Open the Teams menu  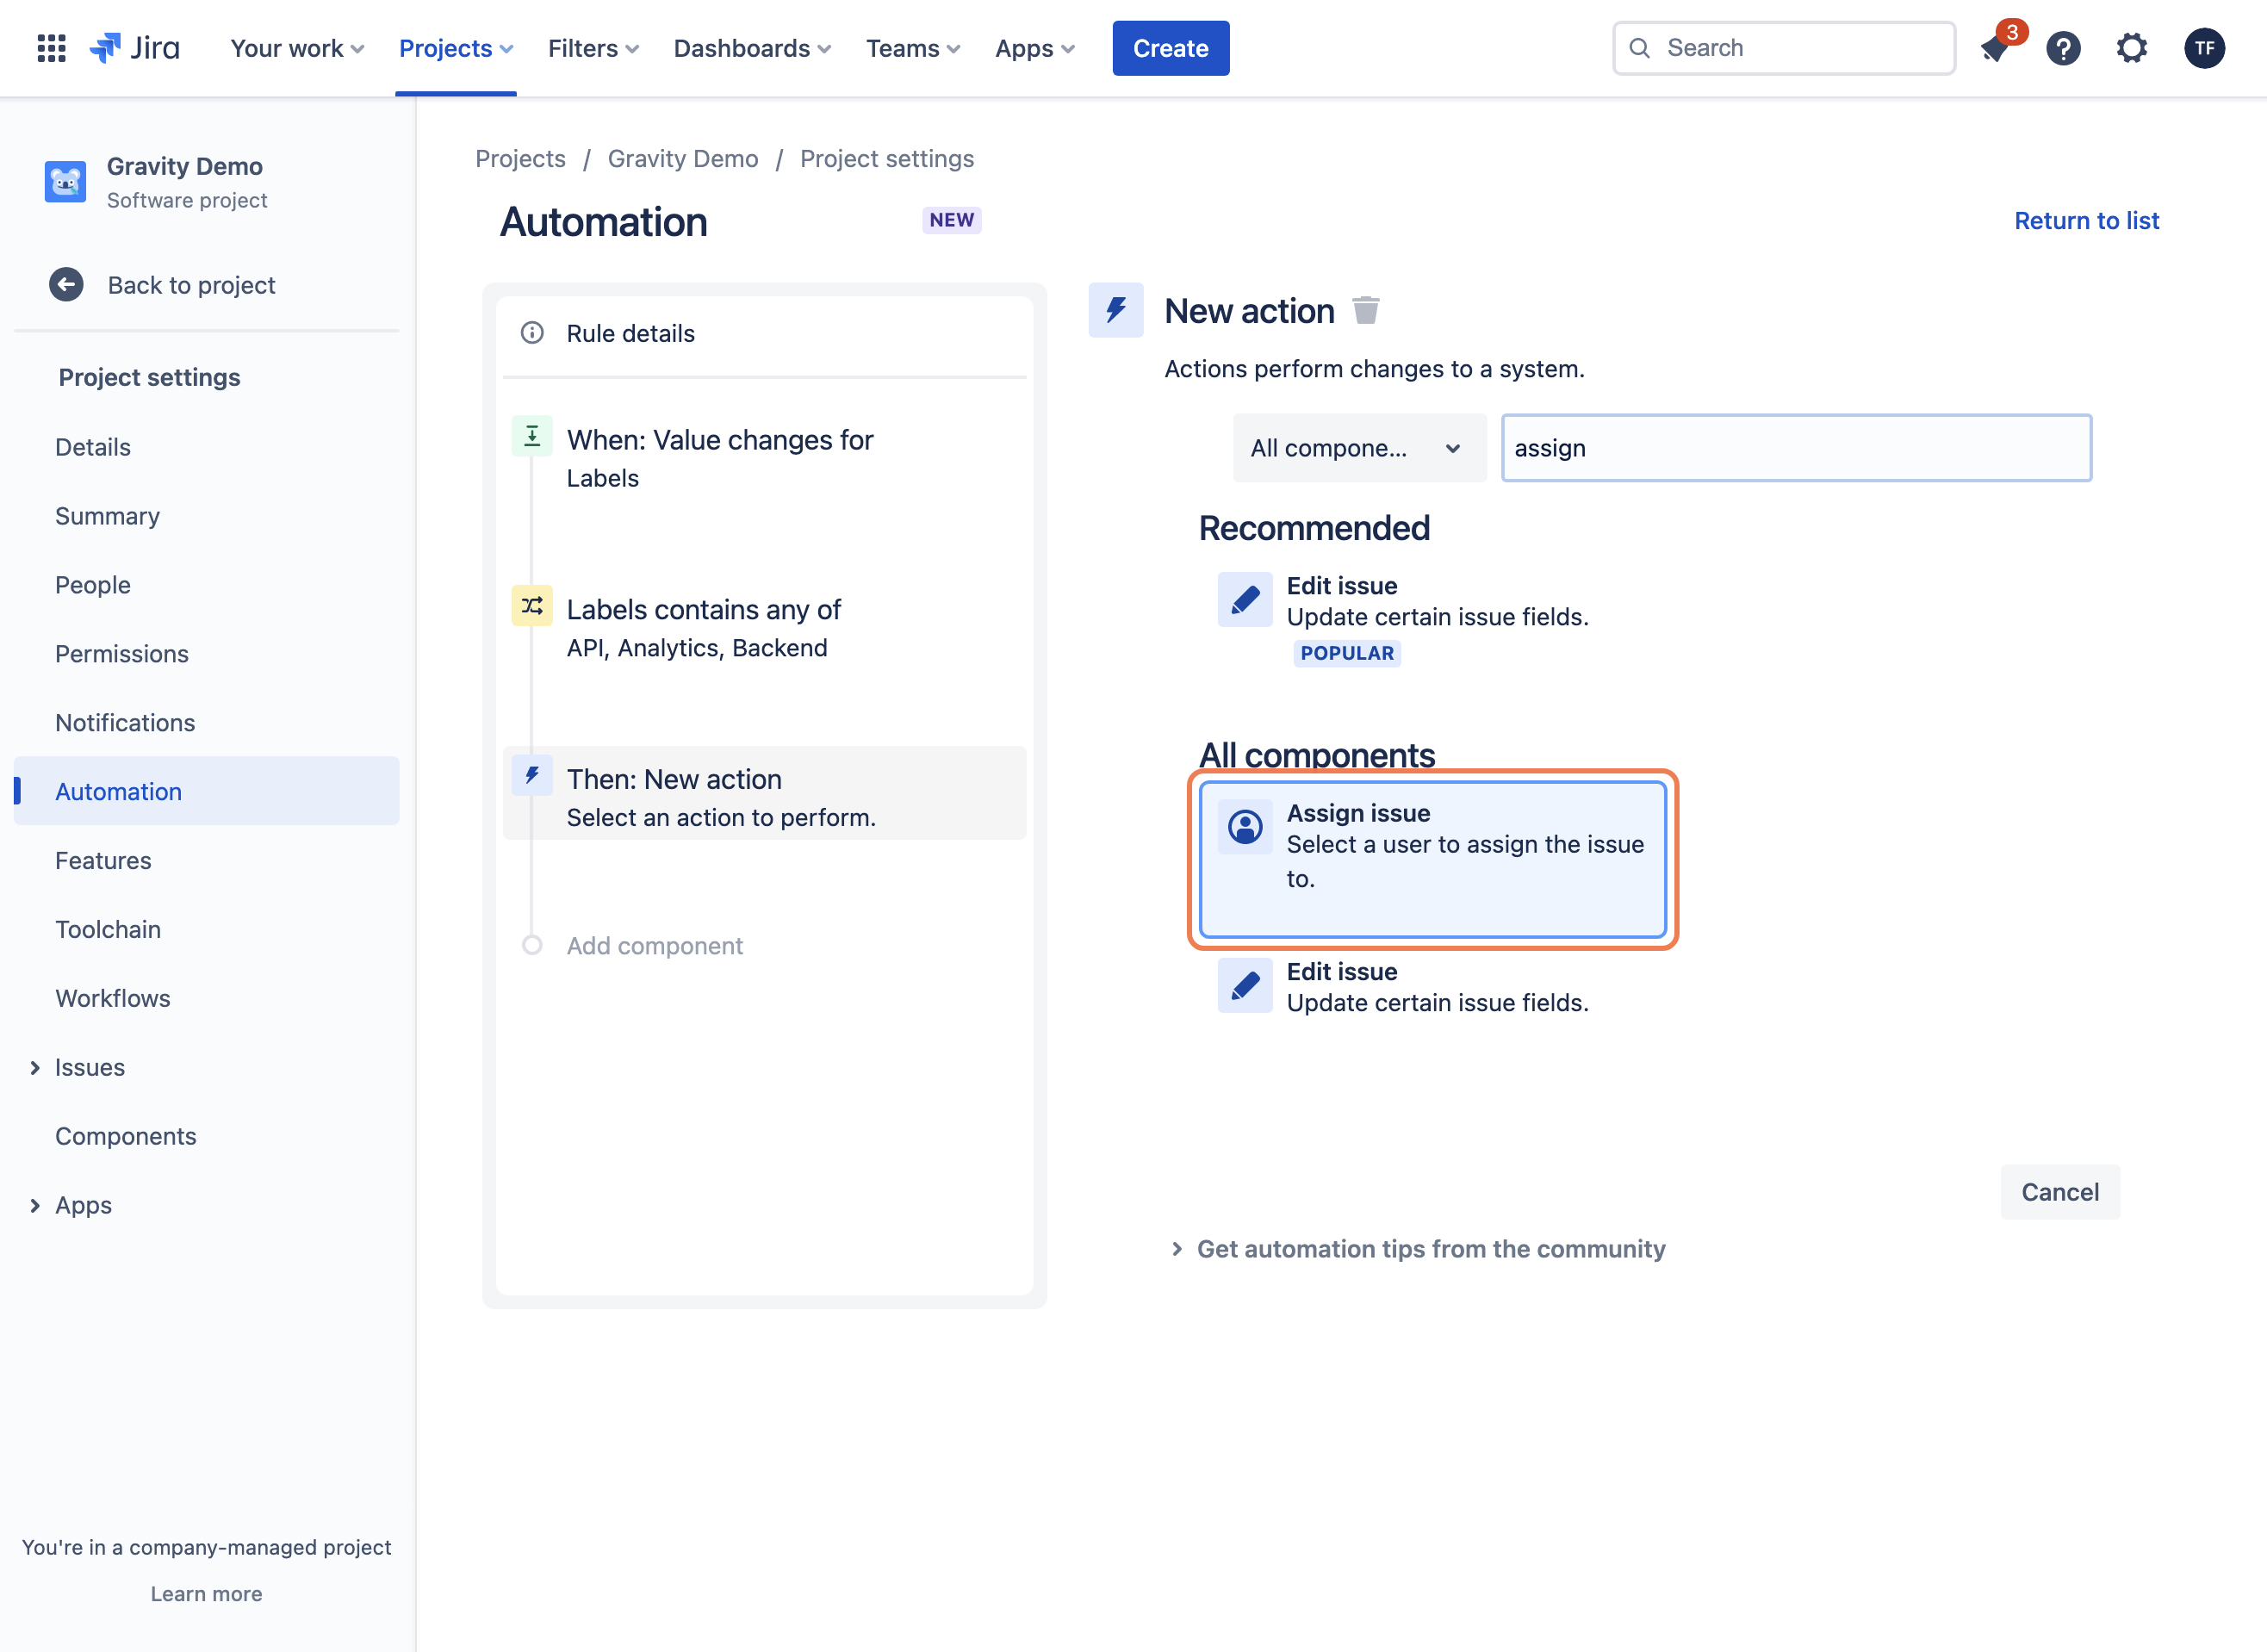point(913,48)
